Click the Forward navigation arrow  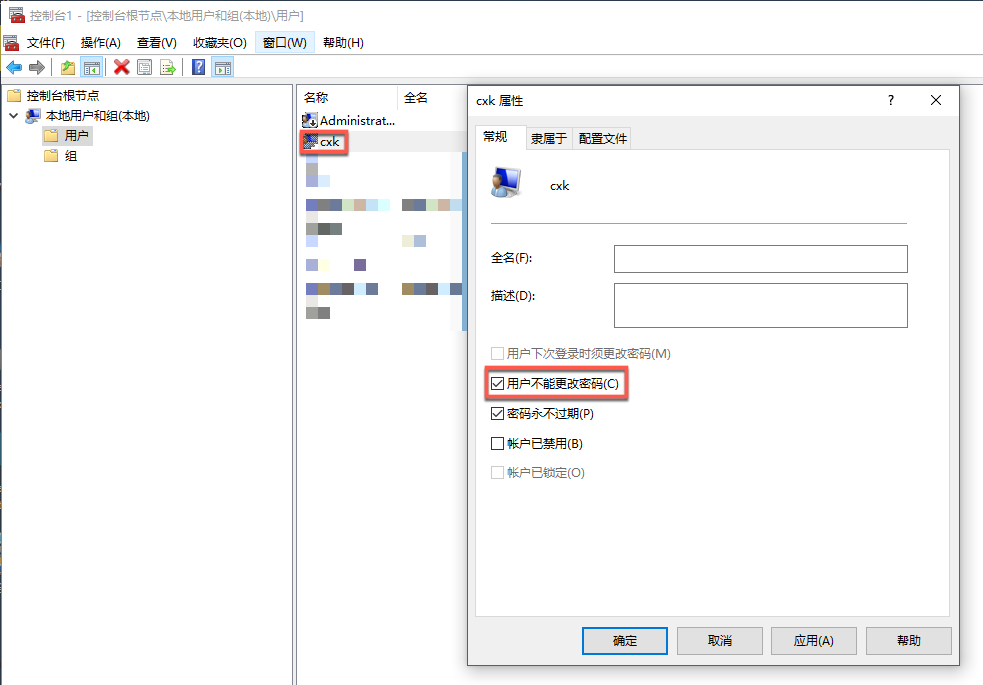37,67
